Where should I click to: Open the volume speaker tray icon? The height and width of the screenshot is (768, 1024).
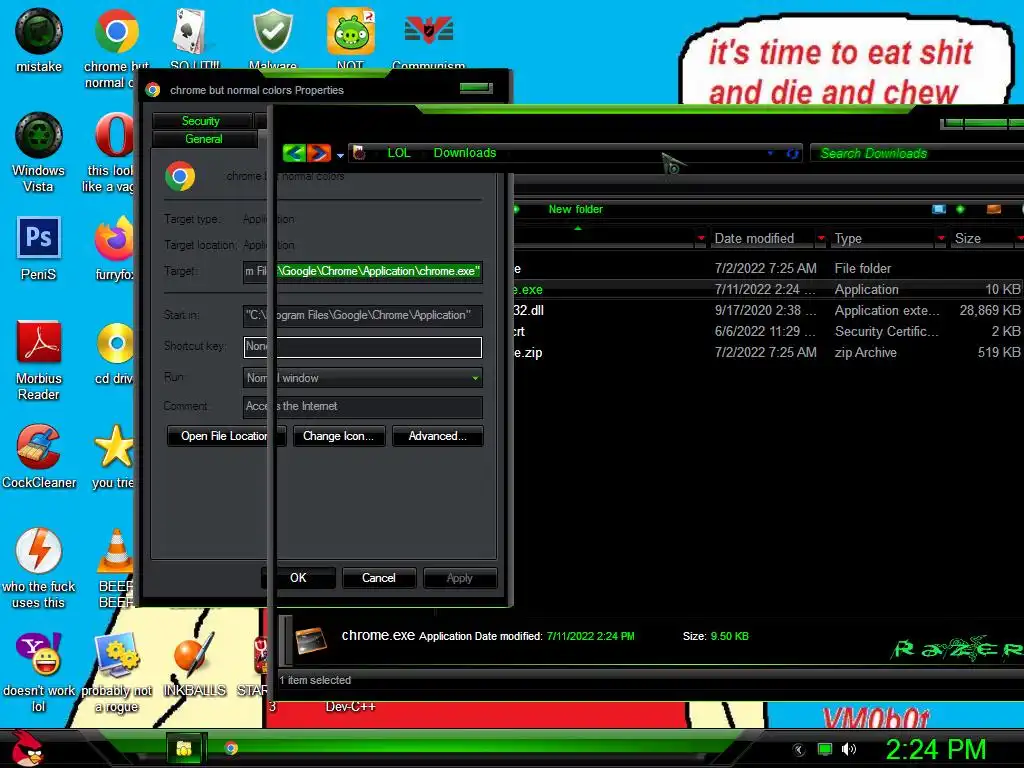[x=848, y=749]
